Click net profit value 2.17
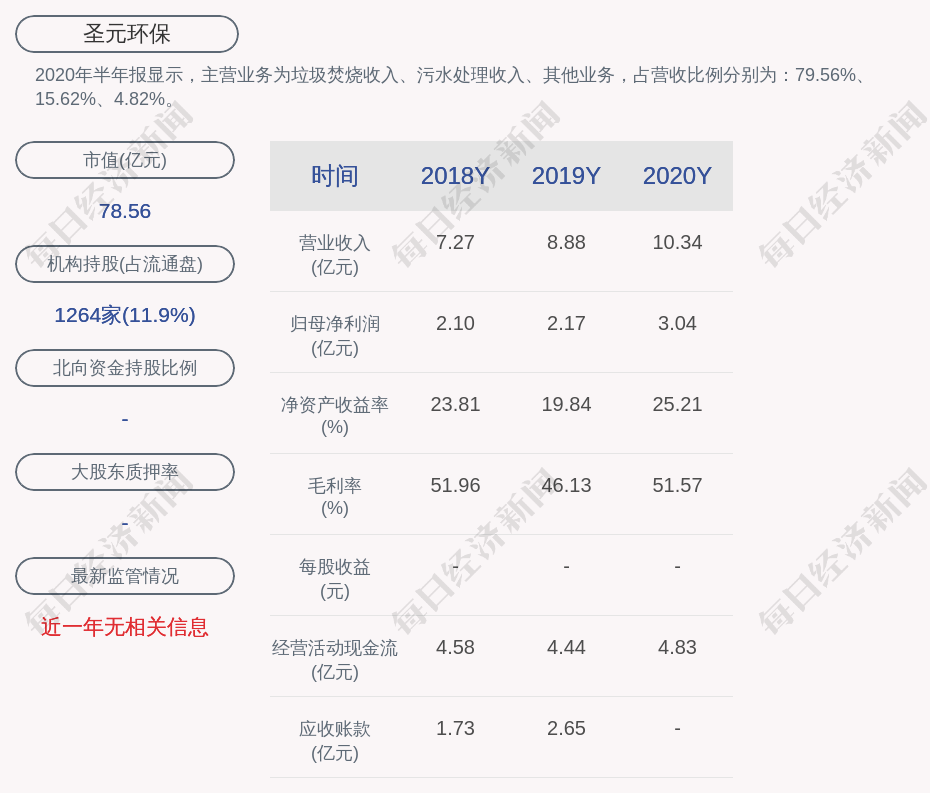The width and height of the screenshot is (930, 793). click(x=566, y=323)
